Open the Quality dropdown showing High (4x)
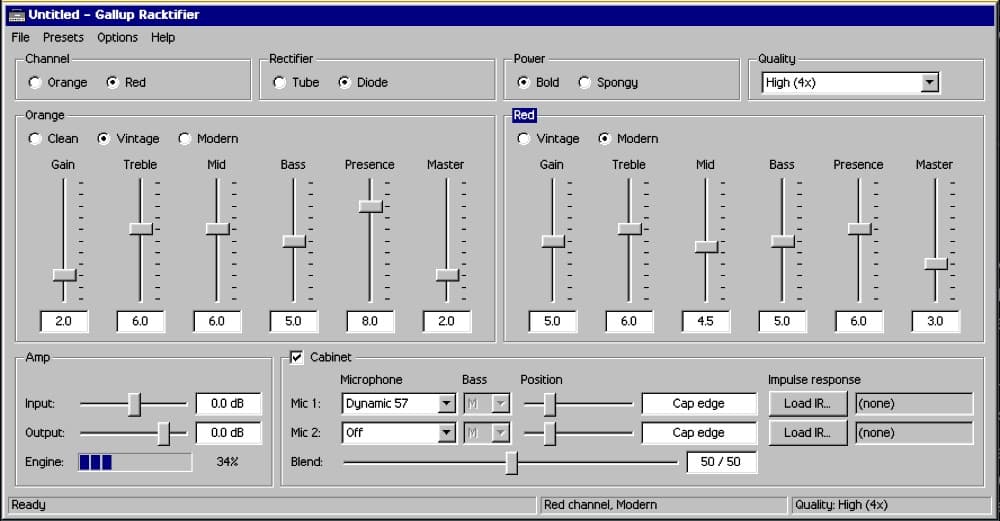This screenshot has height=521, width=1000. [850, 82]
